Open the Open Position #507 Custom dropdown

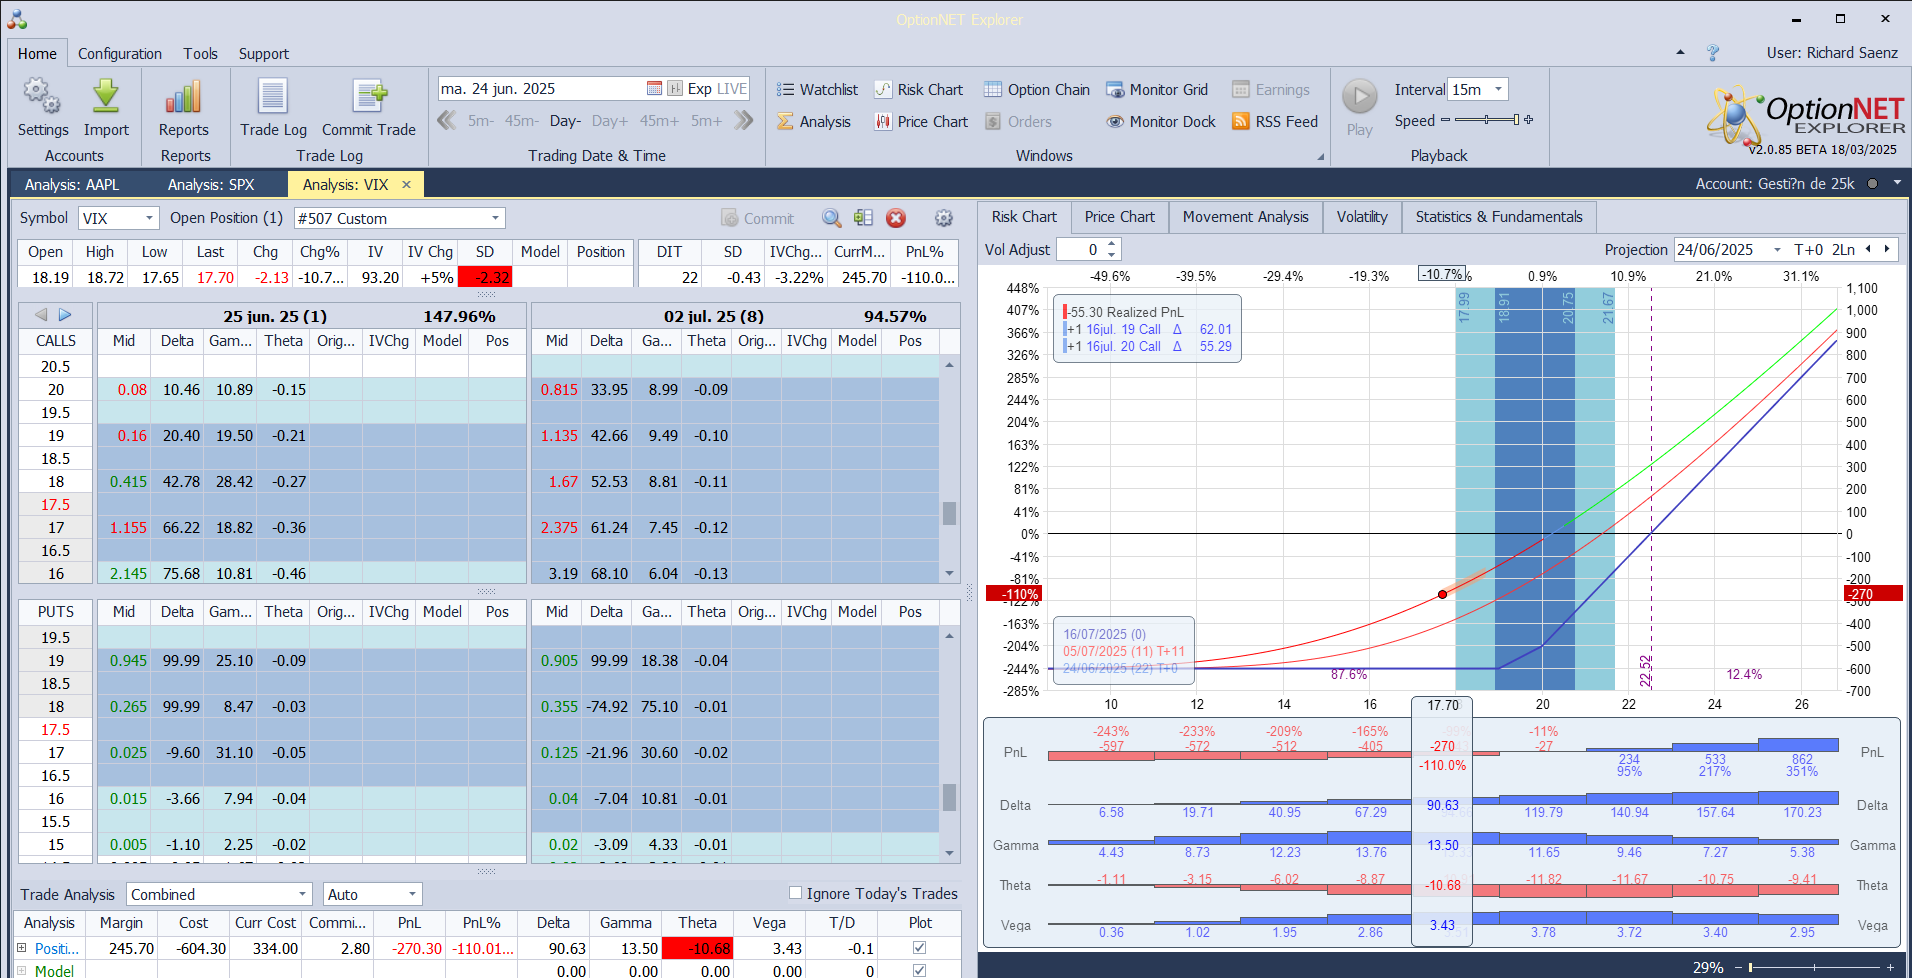pos(495,218)
